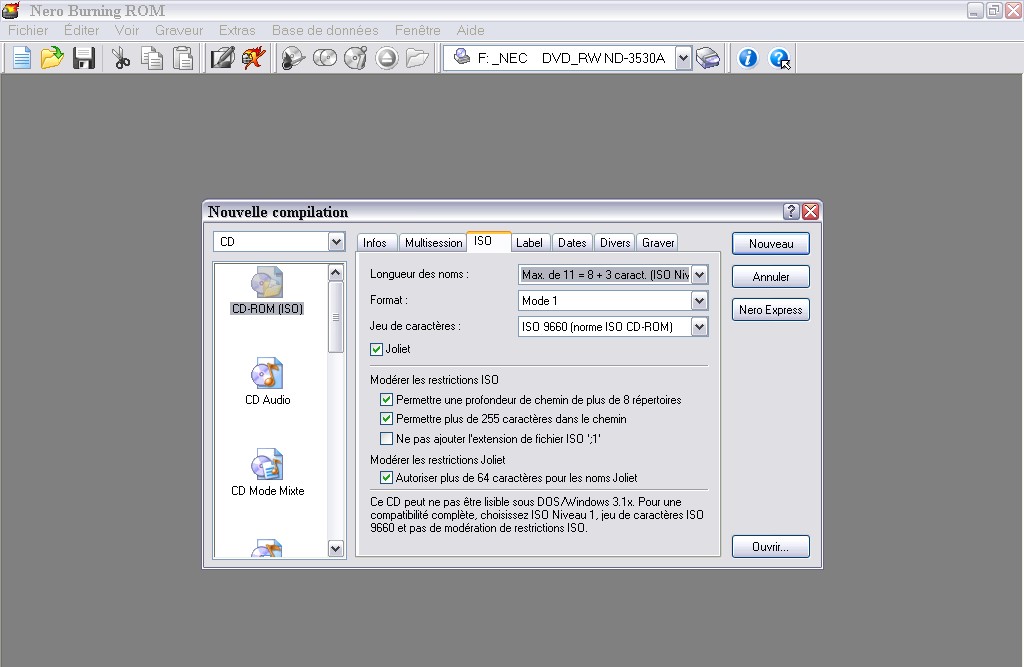Switch to the Graver tab

658,242
